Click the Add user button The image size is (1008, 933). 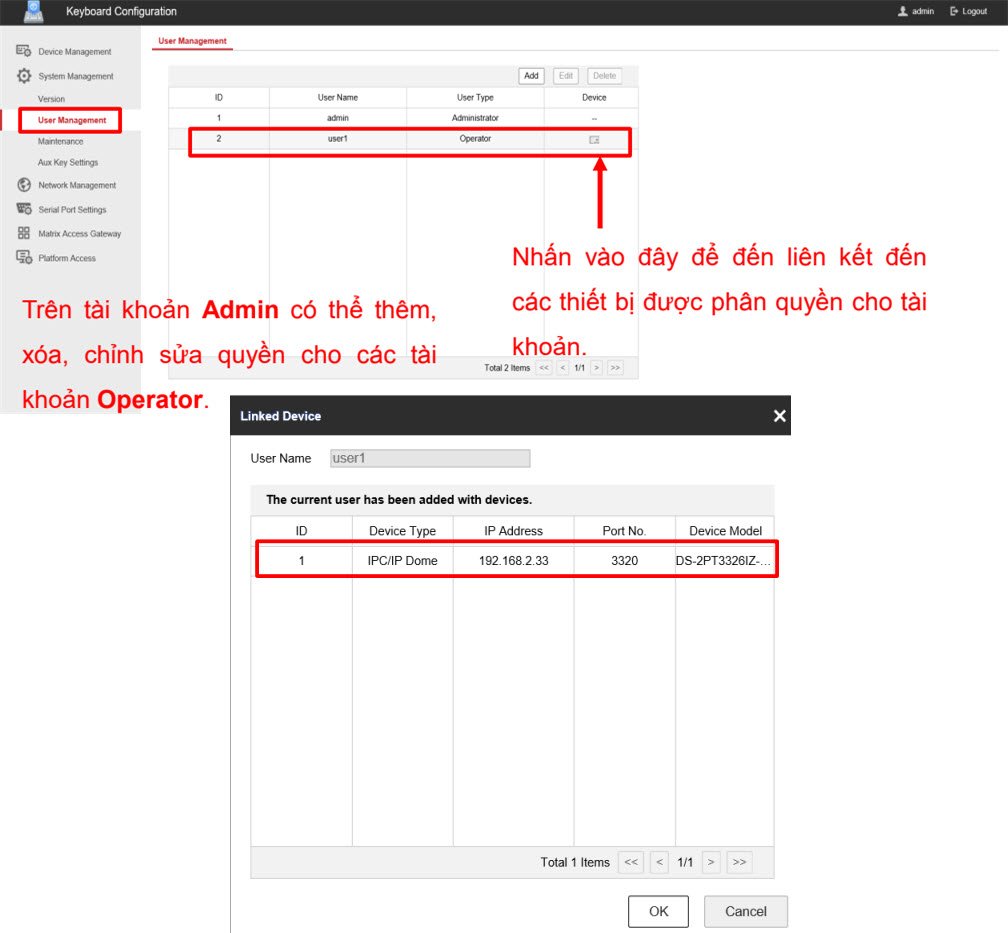(x=531, y=76)
